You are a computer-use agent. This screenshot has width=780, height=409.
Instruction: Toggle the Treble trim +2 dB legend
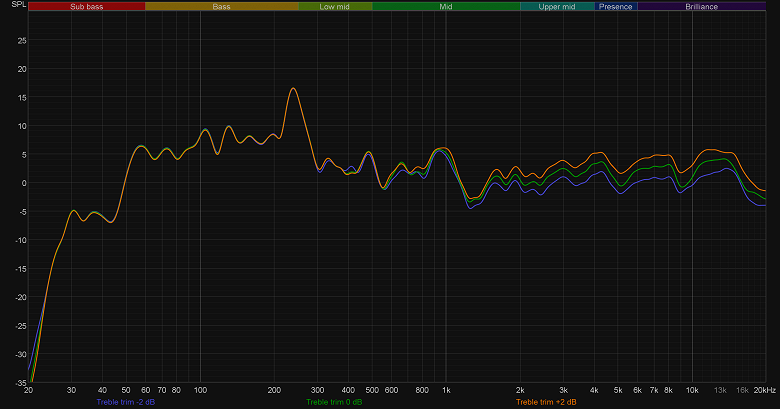546,402
